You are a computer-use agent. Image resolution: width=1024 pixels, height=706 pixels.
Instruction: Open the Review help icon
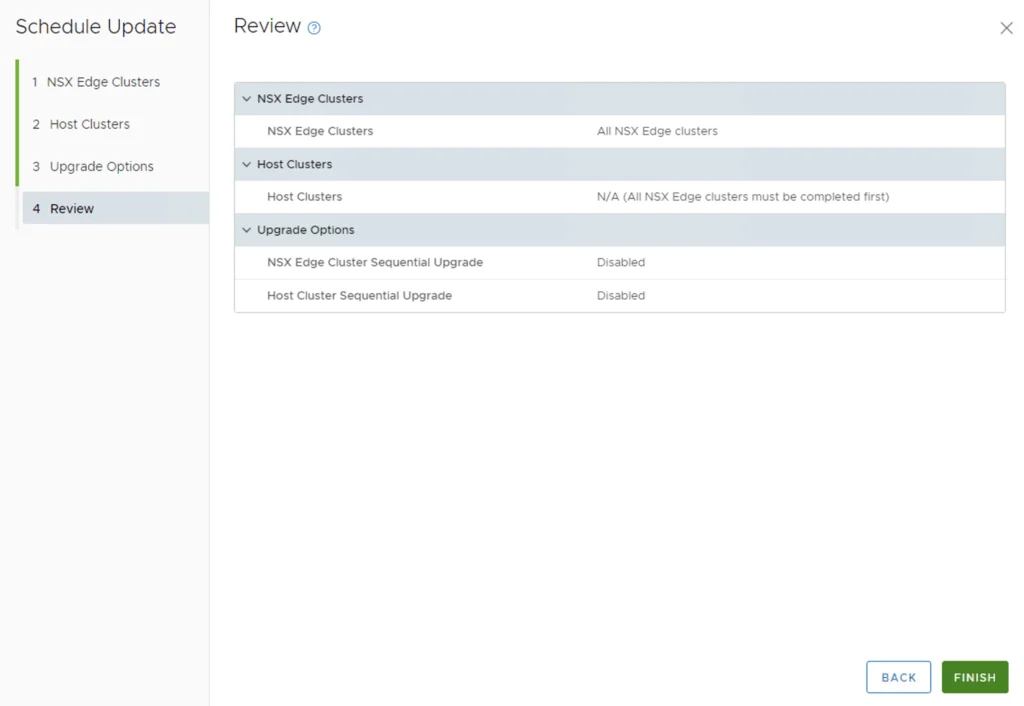(x=314, y=27)
